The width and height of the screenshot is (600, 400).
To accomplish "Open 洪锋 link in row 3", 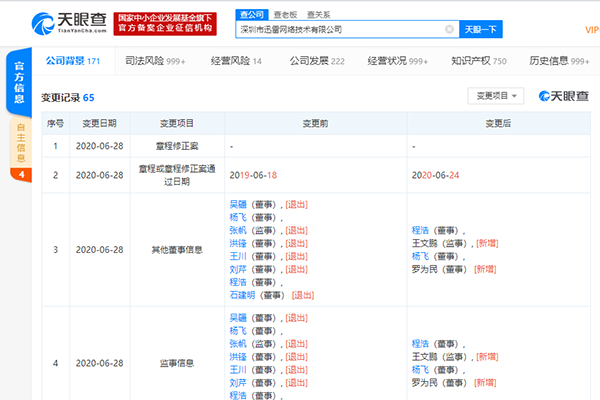I will point(238,243).
